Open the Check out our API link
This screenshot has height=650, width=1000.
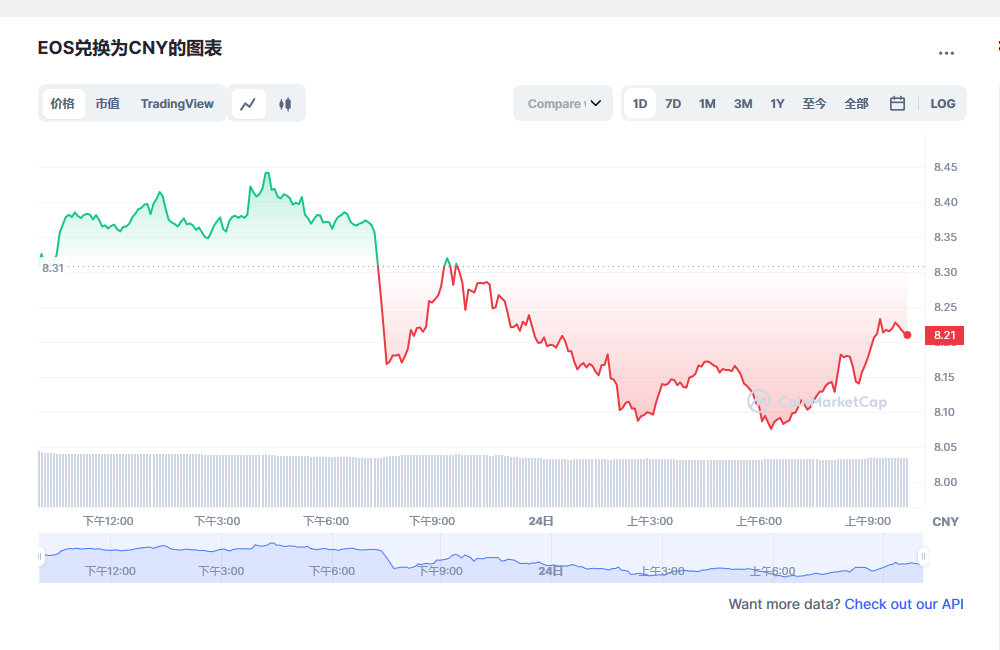(904, 604)
